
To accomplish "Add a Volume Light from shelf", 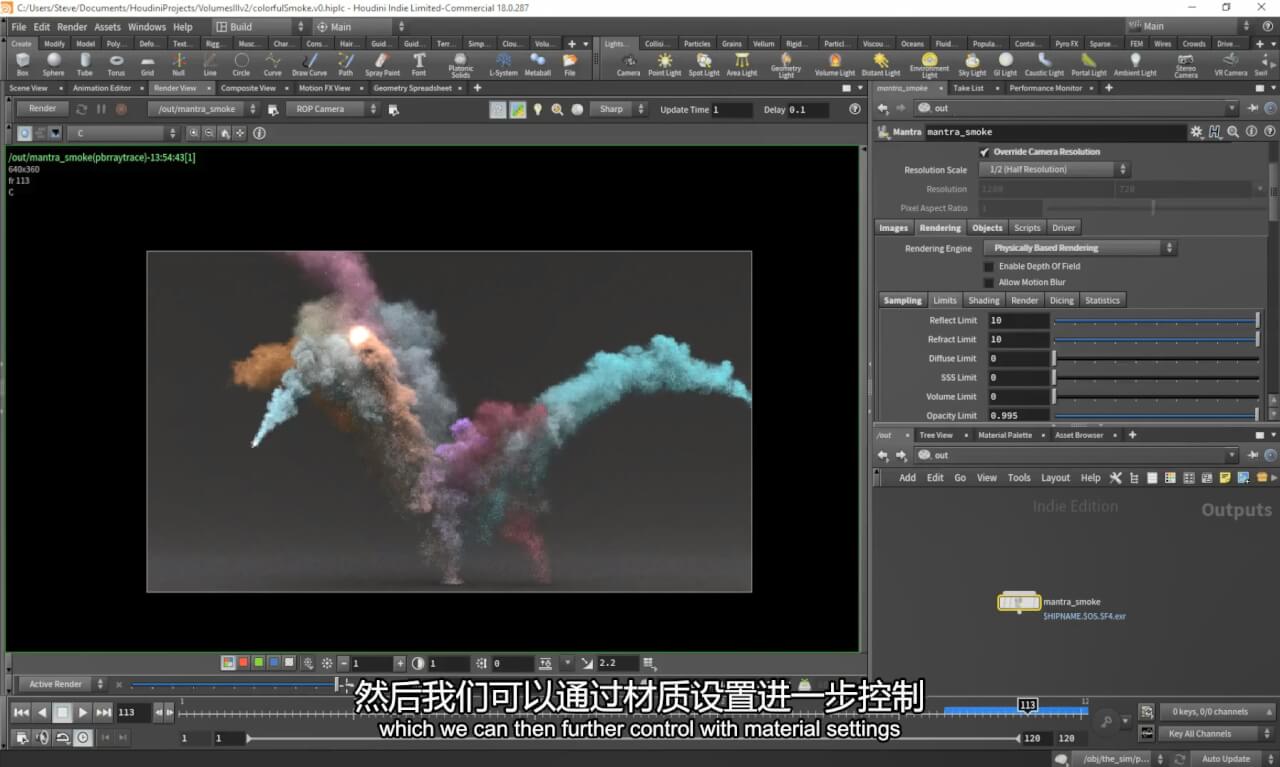I will click(834, 65).
